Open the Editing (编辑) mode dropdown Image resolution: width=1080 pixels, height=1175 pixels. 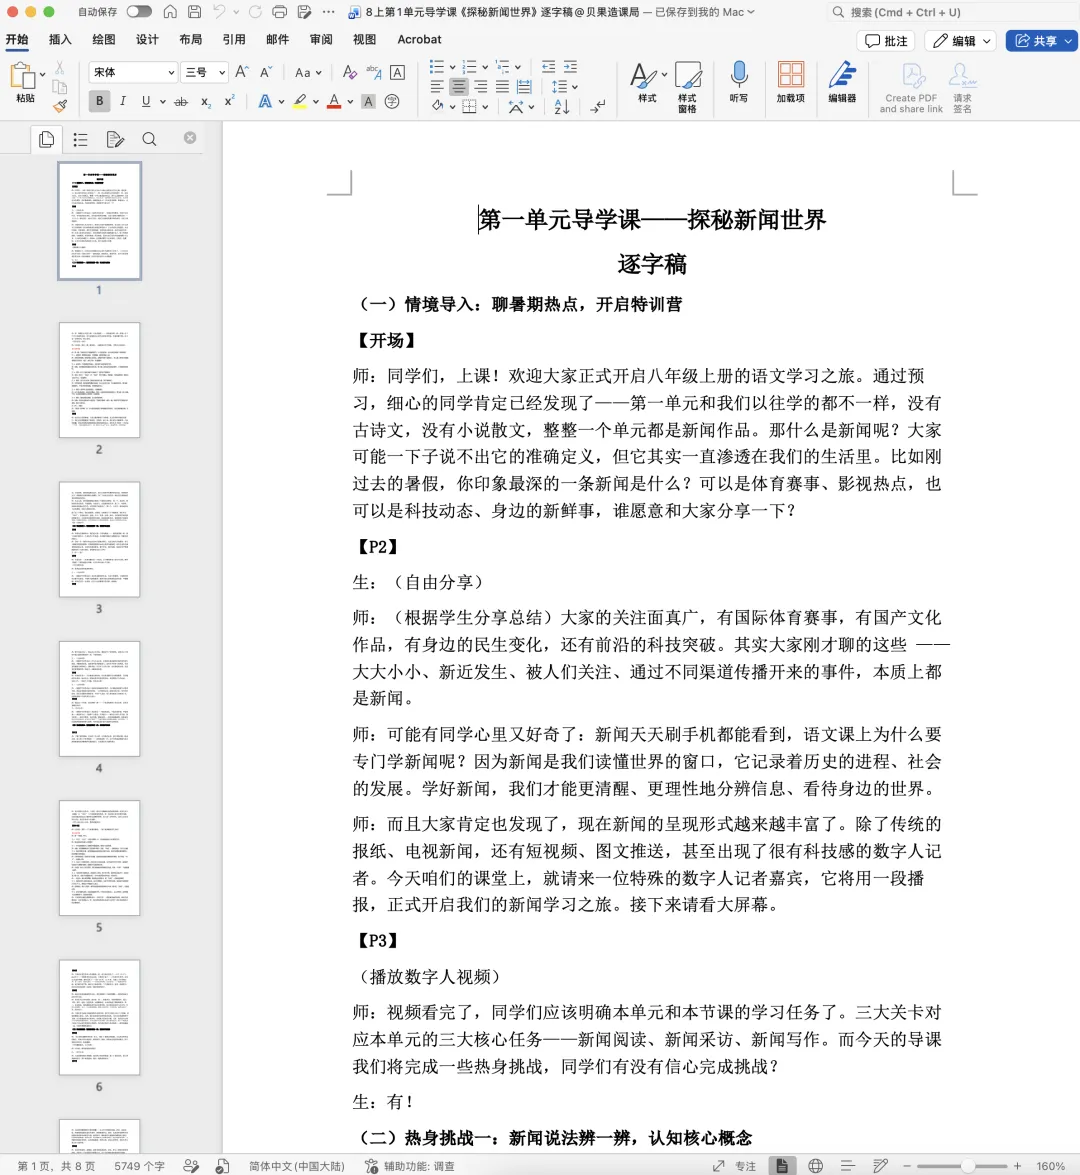tap(961, 41)
